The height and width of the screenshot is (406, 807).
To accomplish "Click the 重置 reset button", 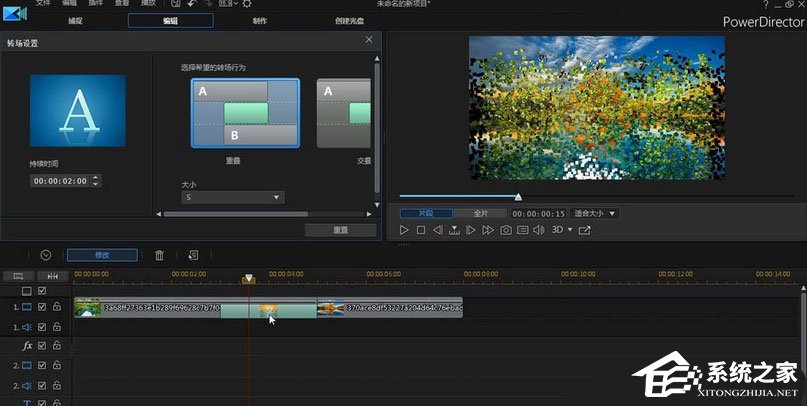I will 340,230.
